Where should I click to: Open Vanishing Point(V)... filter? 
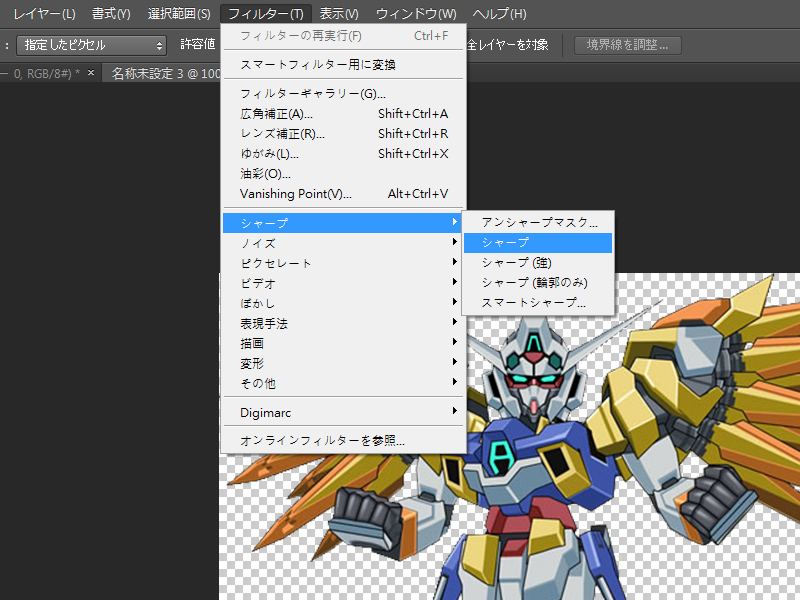[x=343, y=194]
